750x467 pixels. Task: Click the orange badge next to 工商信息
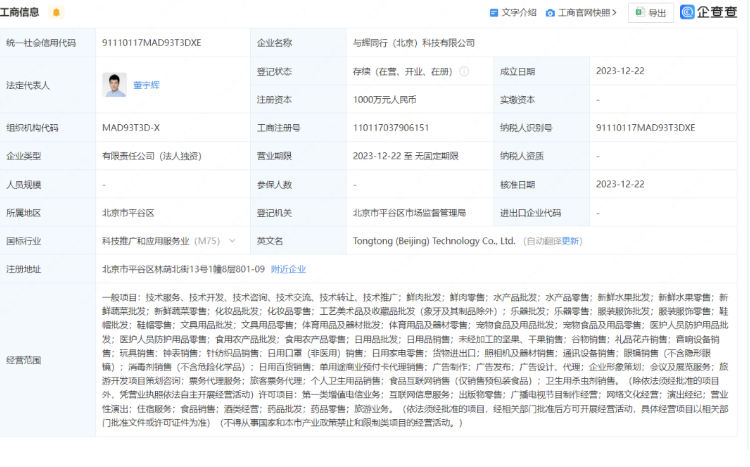[x=56, y=12]
